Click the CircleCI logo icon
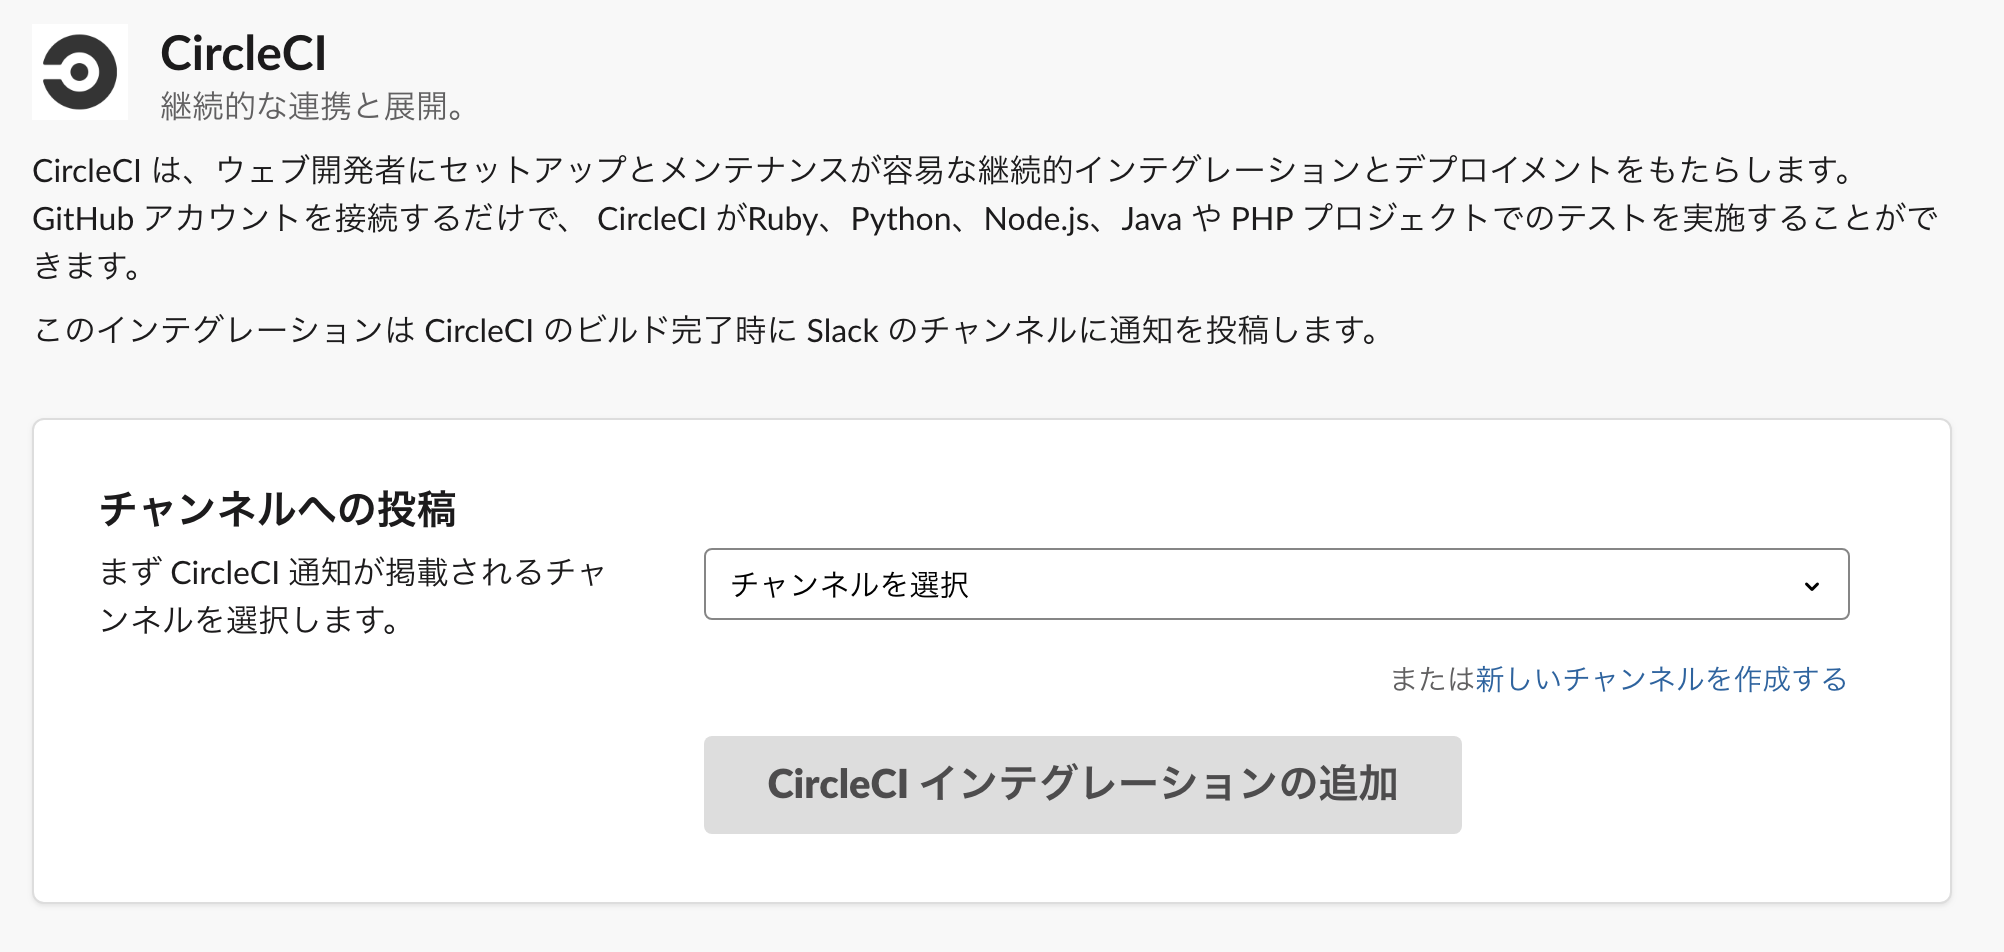This screenshot has height=952, width=2004. coord(80,72)
